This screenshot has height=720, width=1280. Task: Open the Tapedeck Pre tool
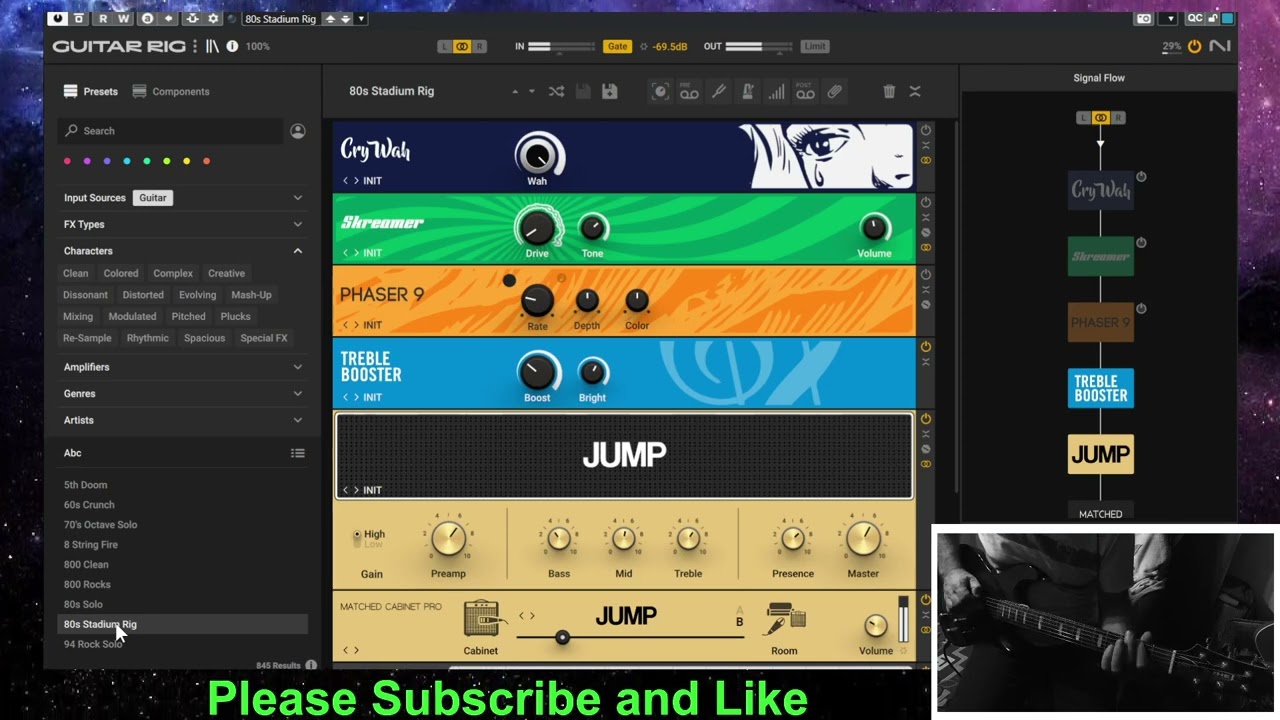[689, 91]
